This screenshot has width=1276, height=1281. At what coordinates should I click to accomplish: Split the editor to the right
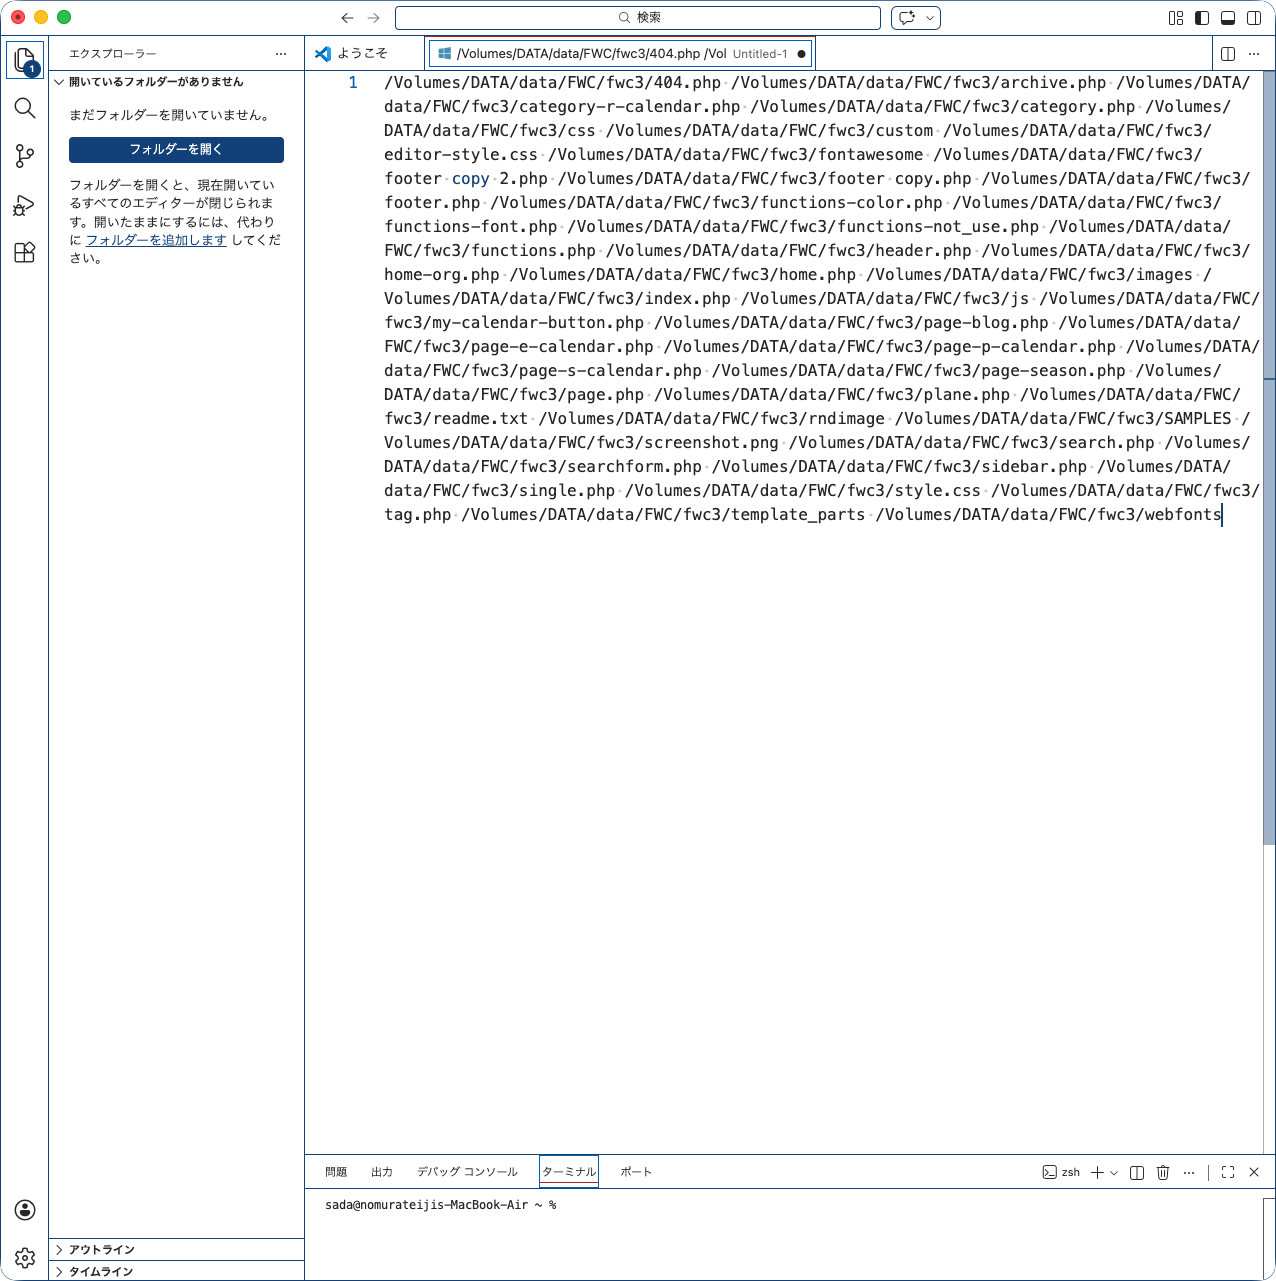coord(1228,54)
